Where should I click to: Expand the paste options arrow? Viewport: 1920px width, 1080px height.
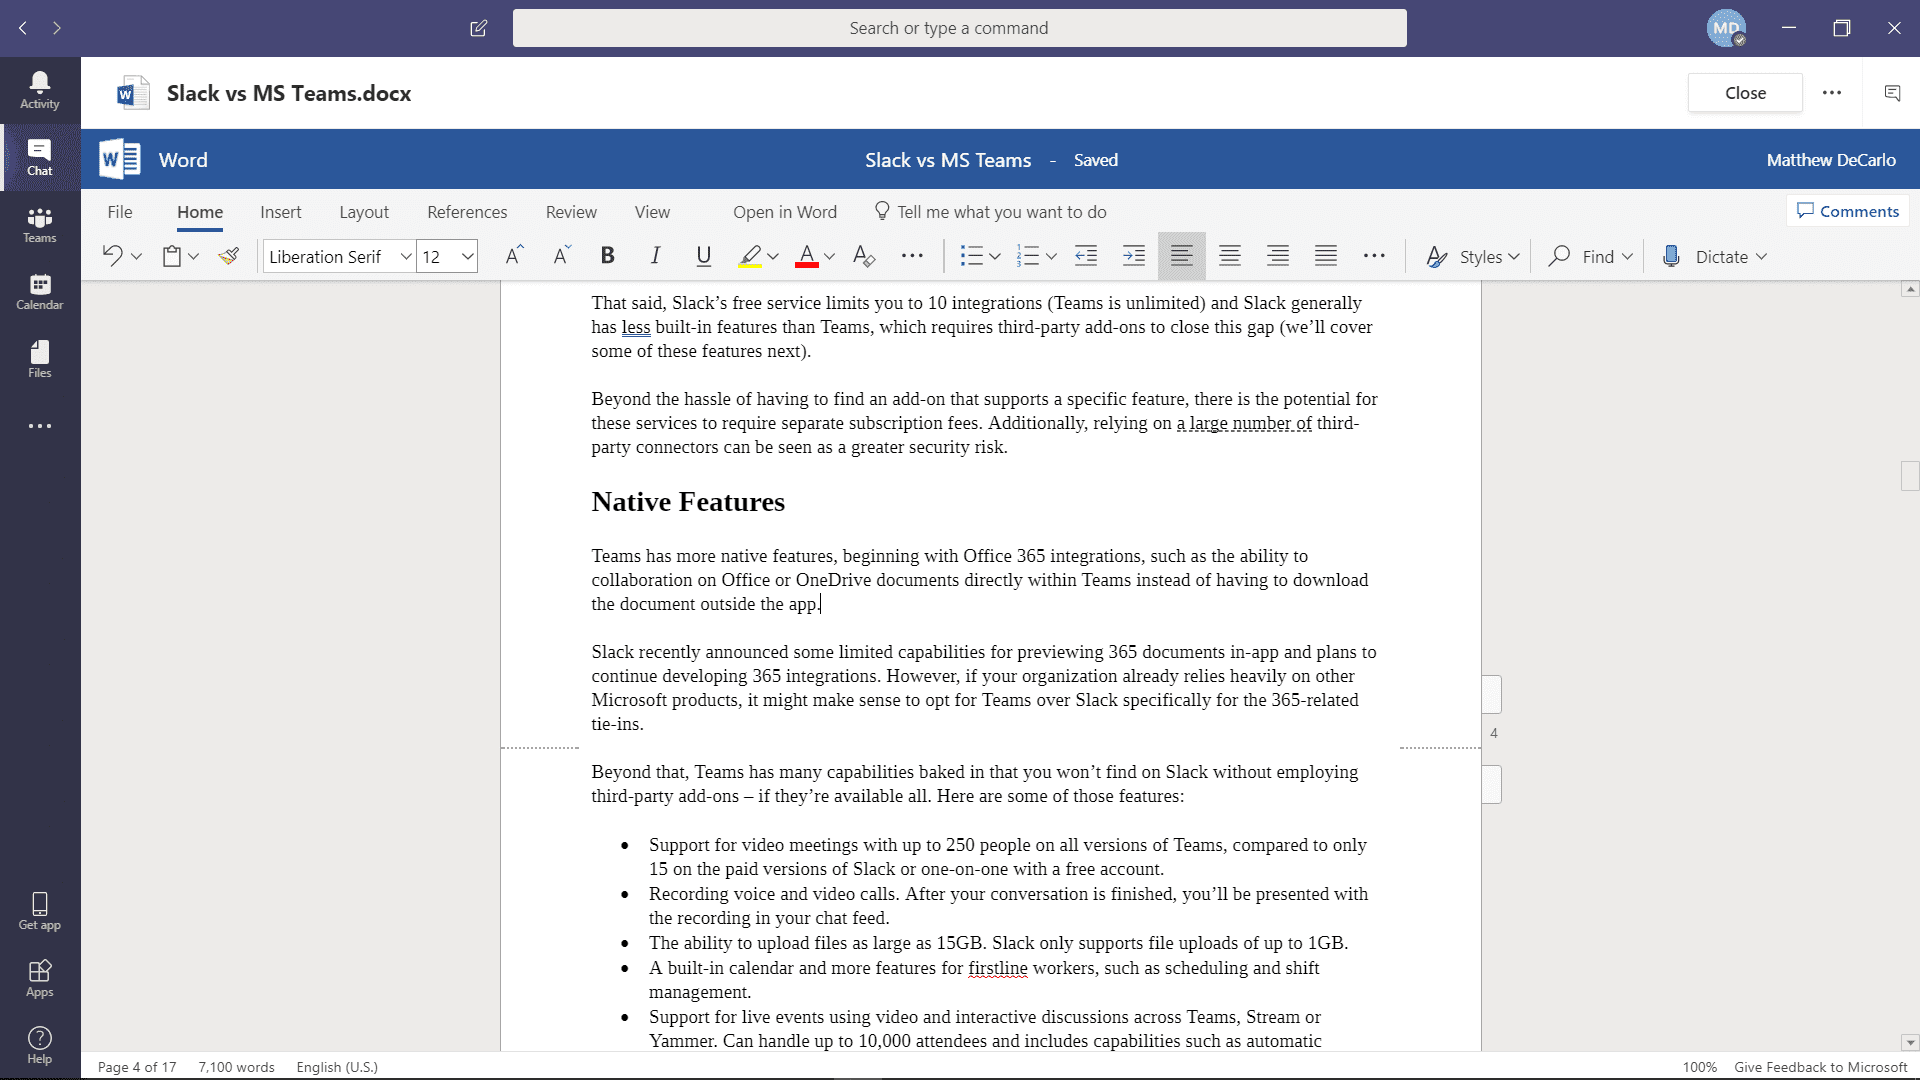(x=194, y=257)
